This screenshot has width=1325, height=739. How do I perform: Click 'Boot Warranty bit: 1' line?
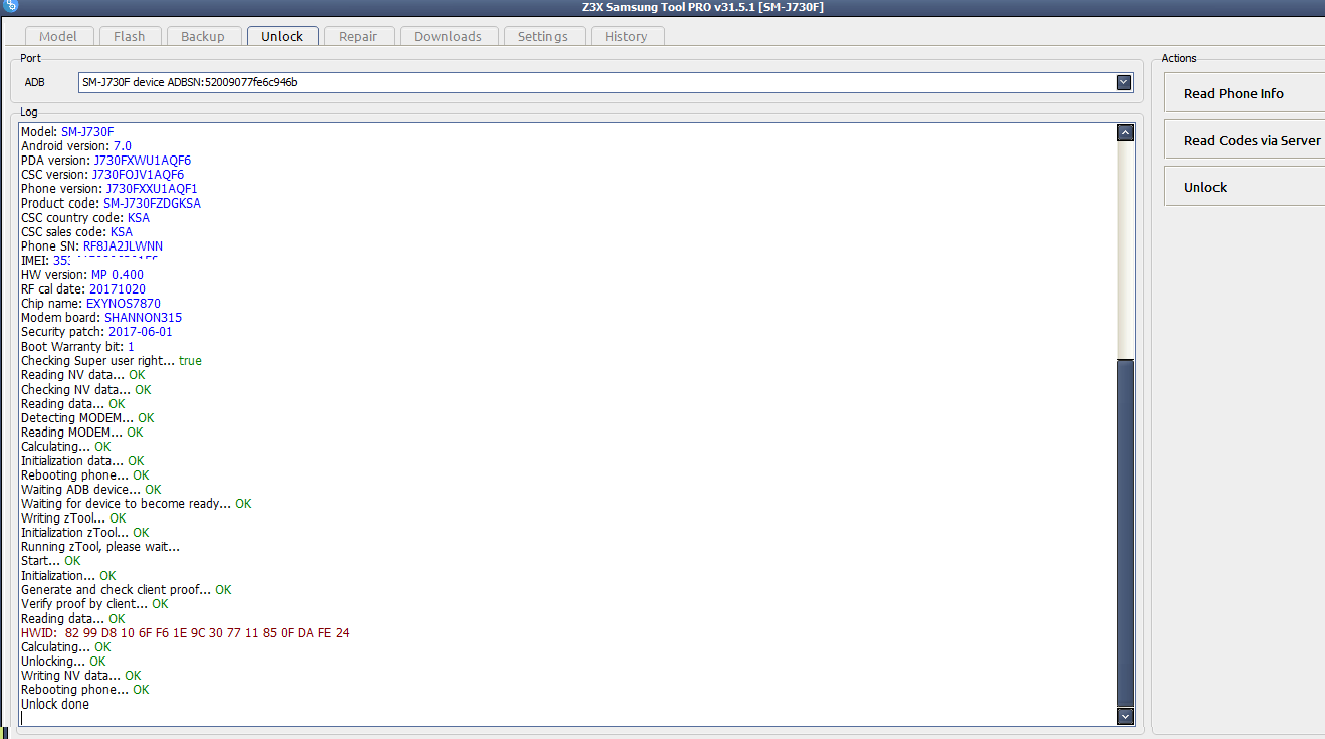coord(78,346)
